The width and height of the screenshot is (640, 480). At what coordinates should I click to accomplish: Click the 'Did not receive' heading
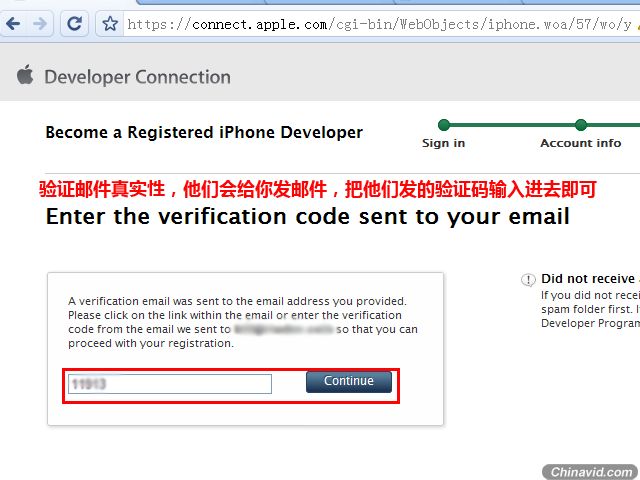click(588, 279)
